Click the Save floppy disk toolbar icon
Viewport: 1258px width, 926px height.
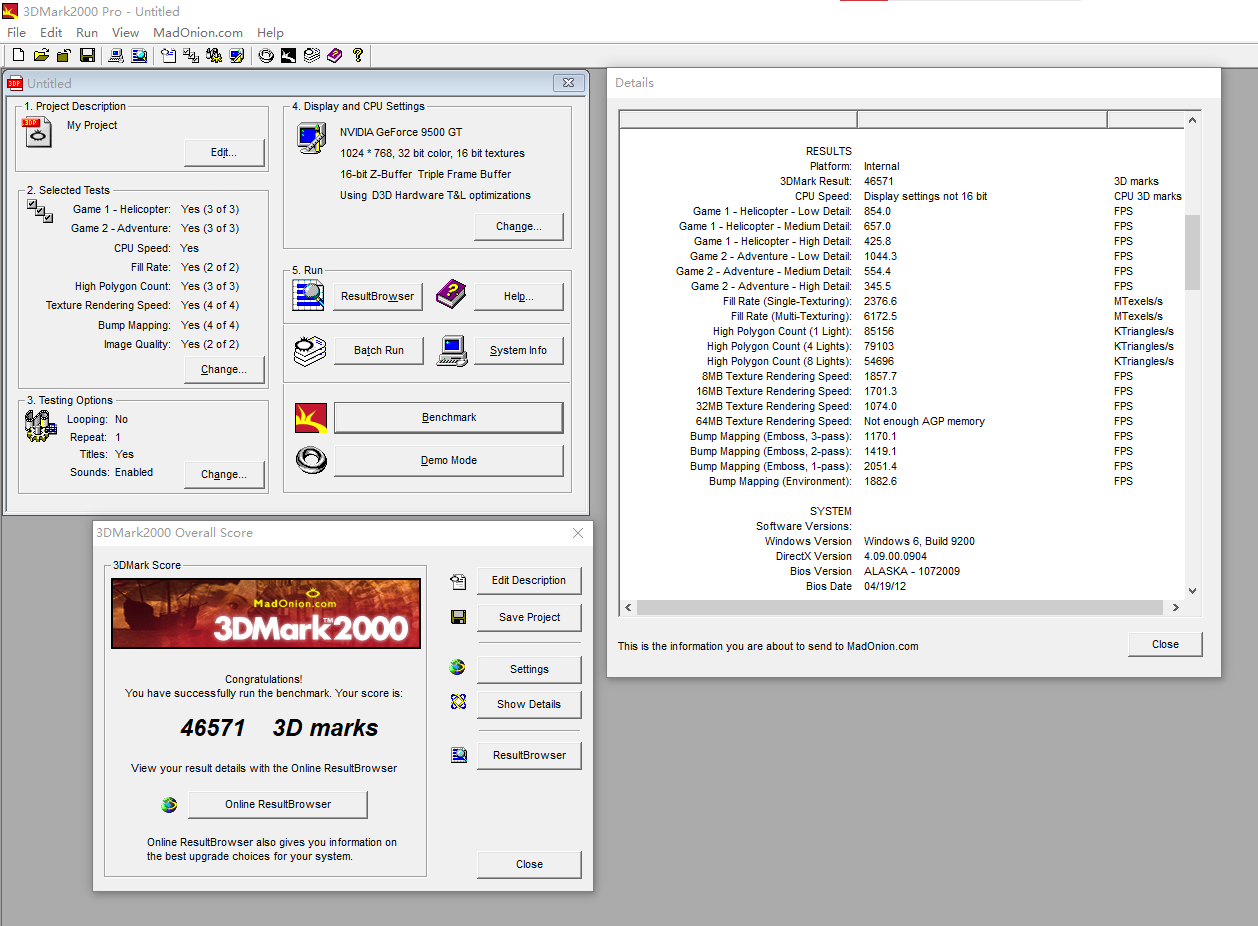pyautogui.click(x=87, y=56)
